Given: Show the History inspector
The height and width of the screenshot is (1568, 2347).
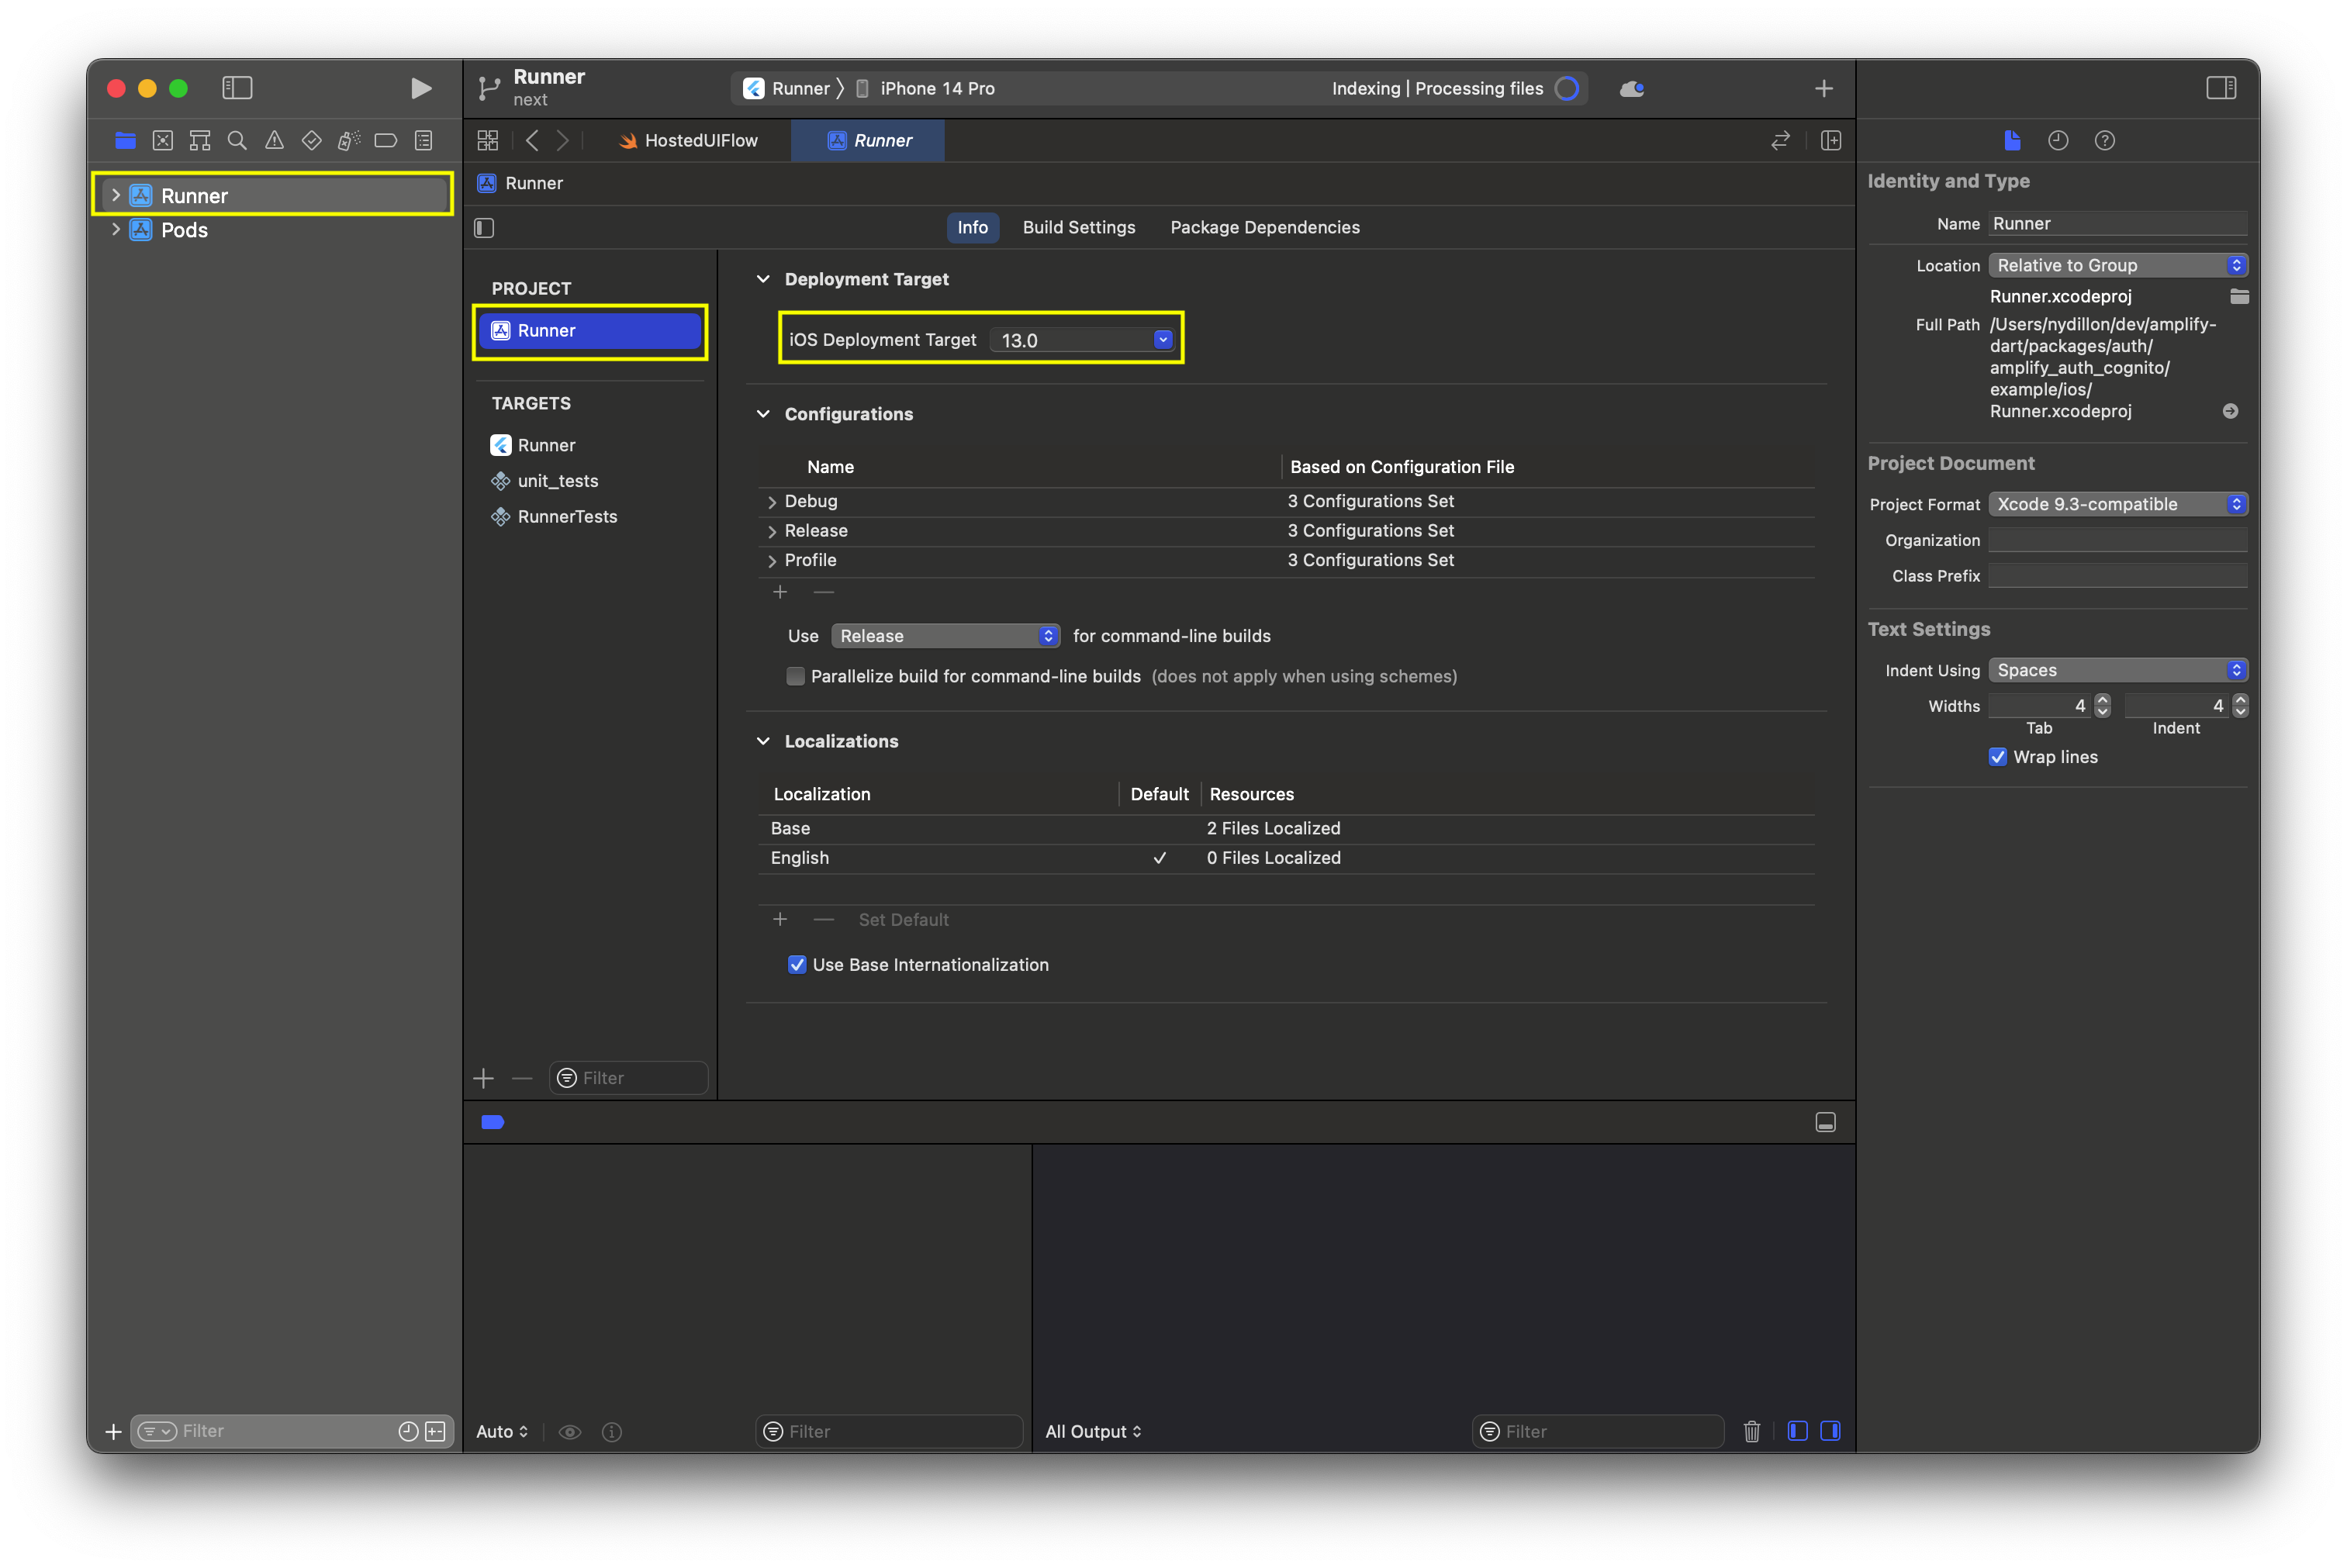Looking at the screenshot, I should [x=2057, y=141].
